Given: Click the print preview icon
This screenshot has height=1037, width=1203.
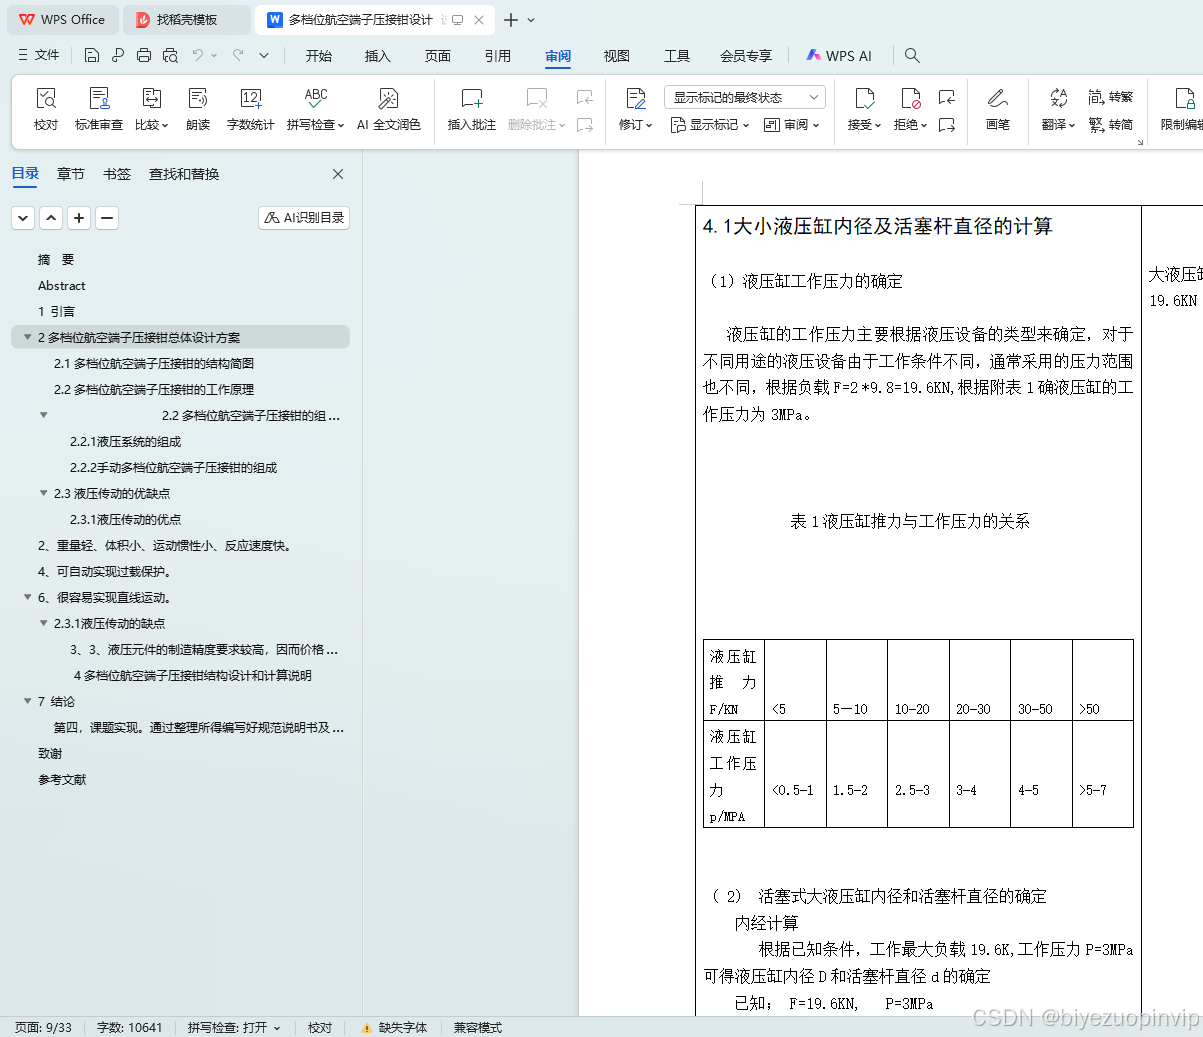Looking at the screenshot, I should coord(170,56).
